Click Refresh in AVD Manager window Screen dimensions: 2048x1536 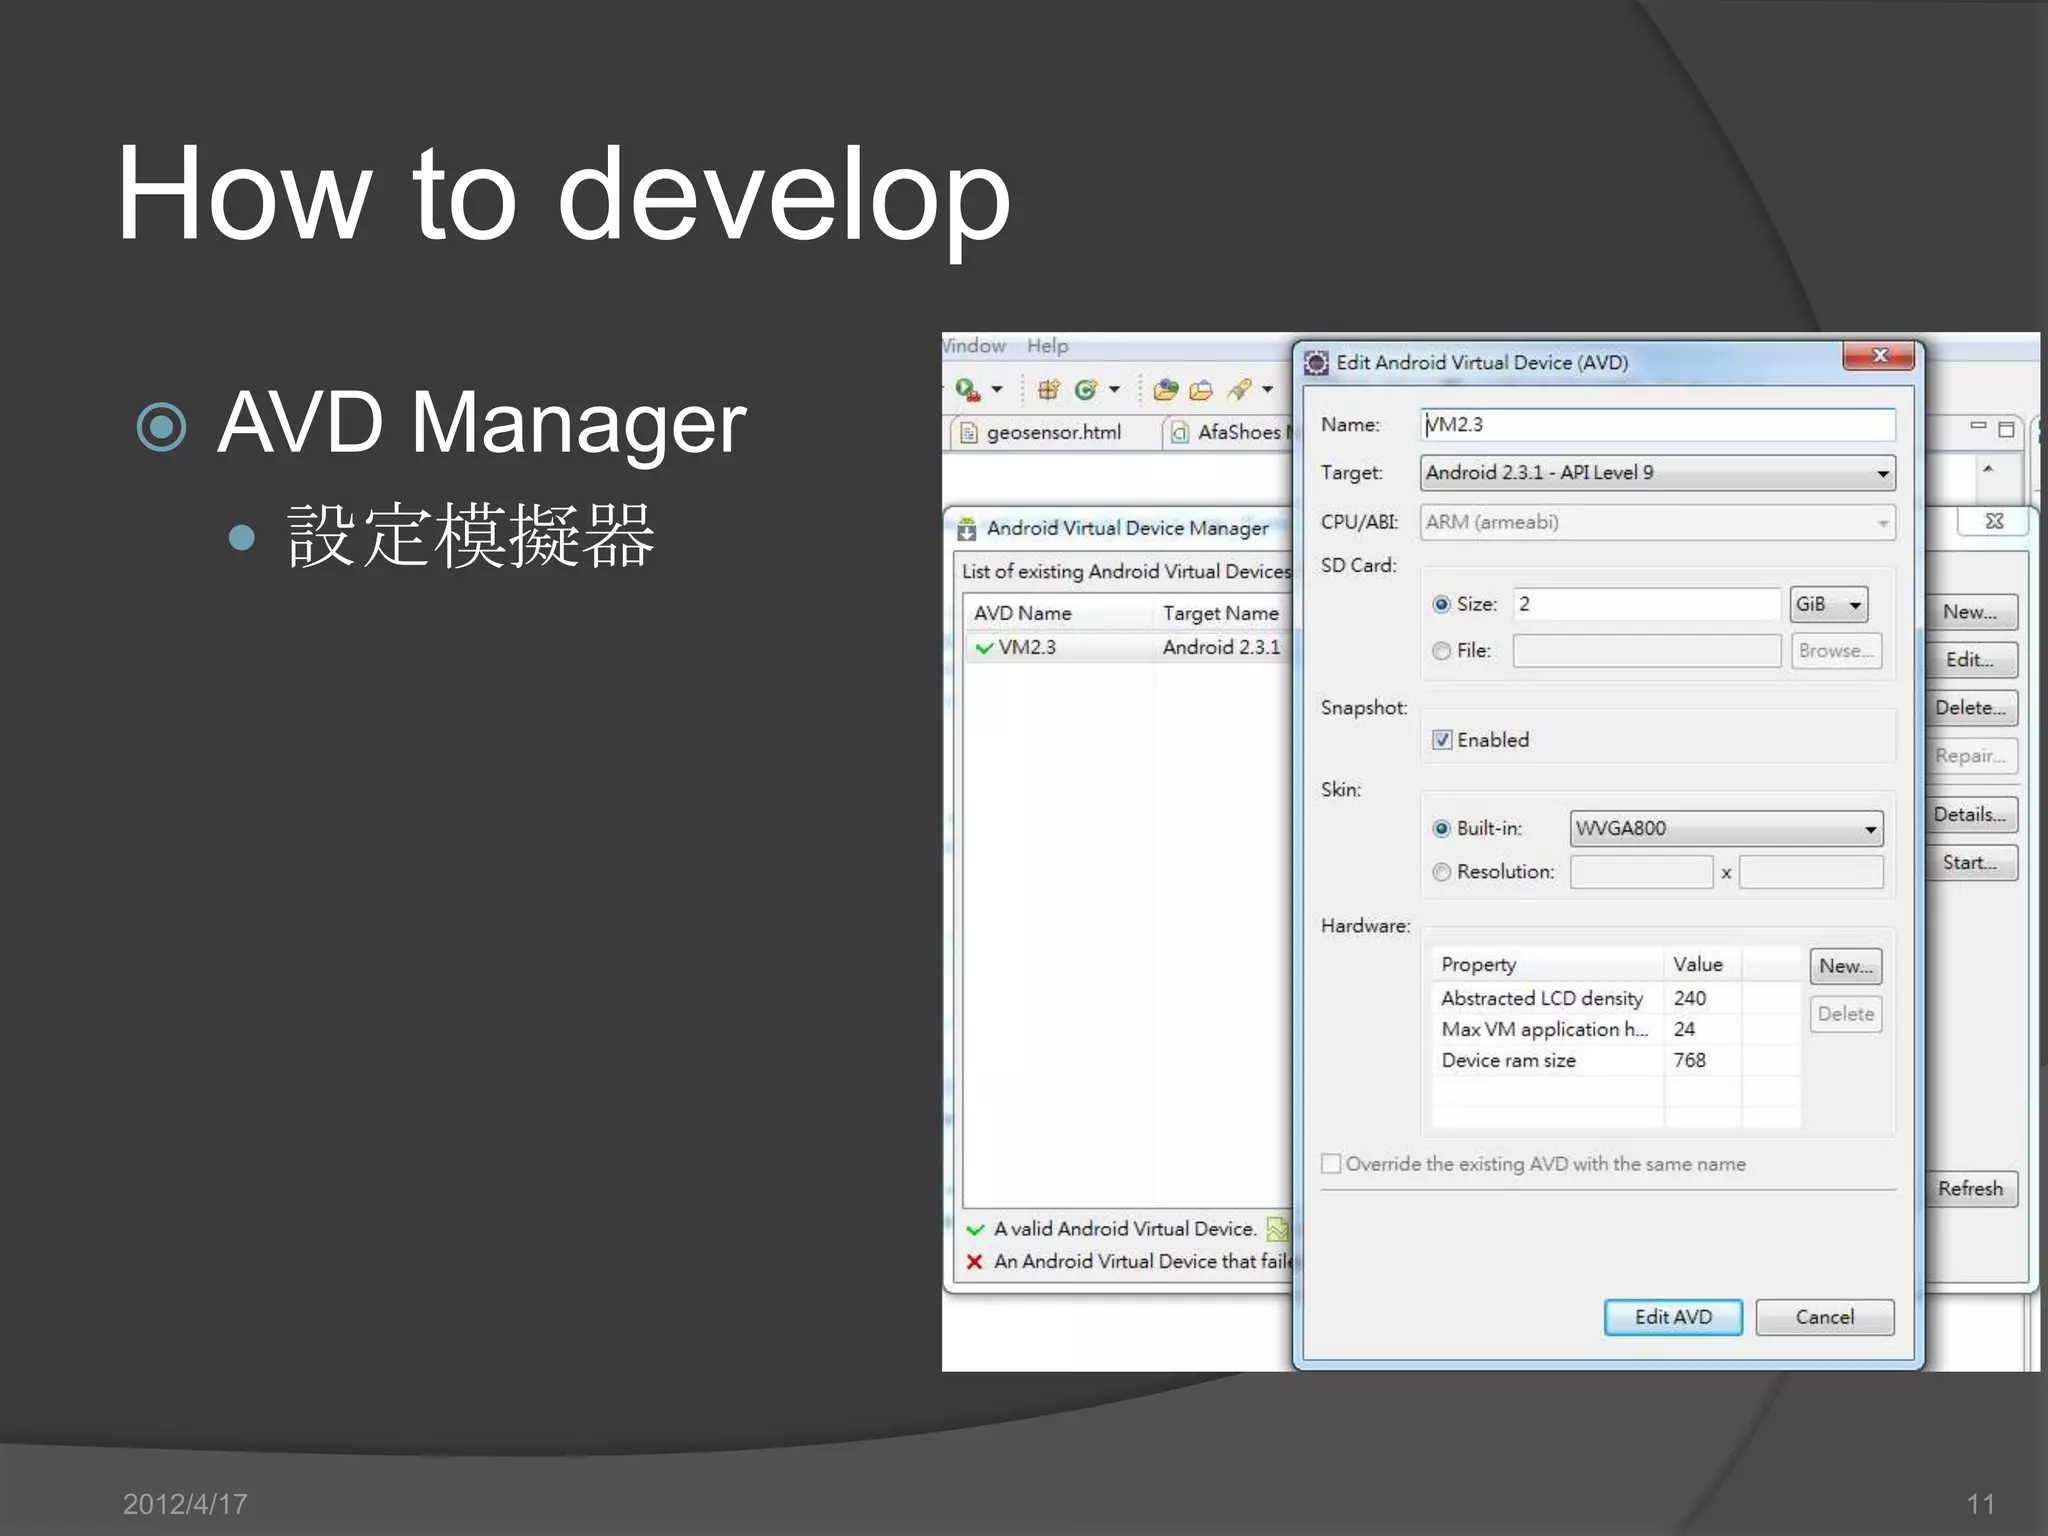[1970, 1189]
